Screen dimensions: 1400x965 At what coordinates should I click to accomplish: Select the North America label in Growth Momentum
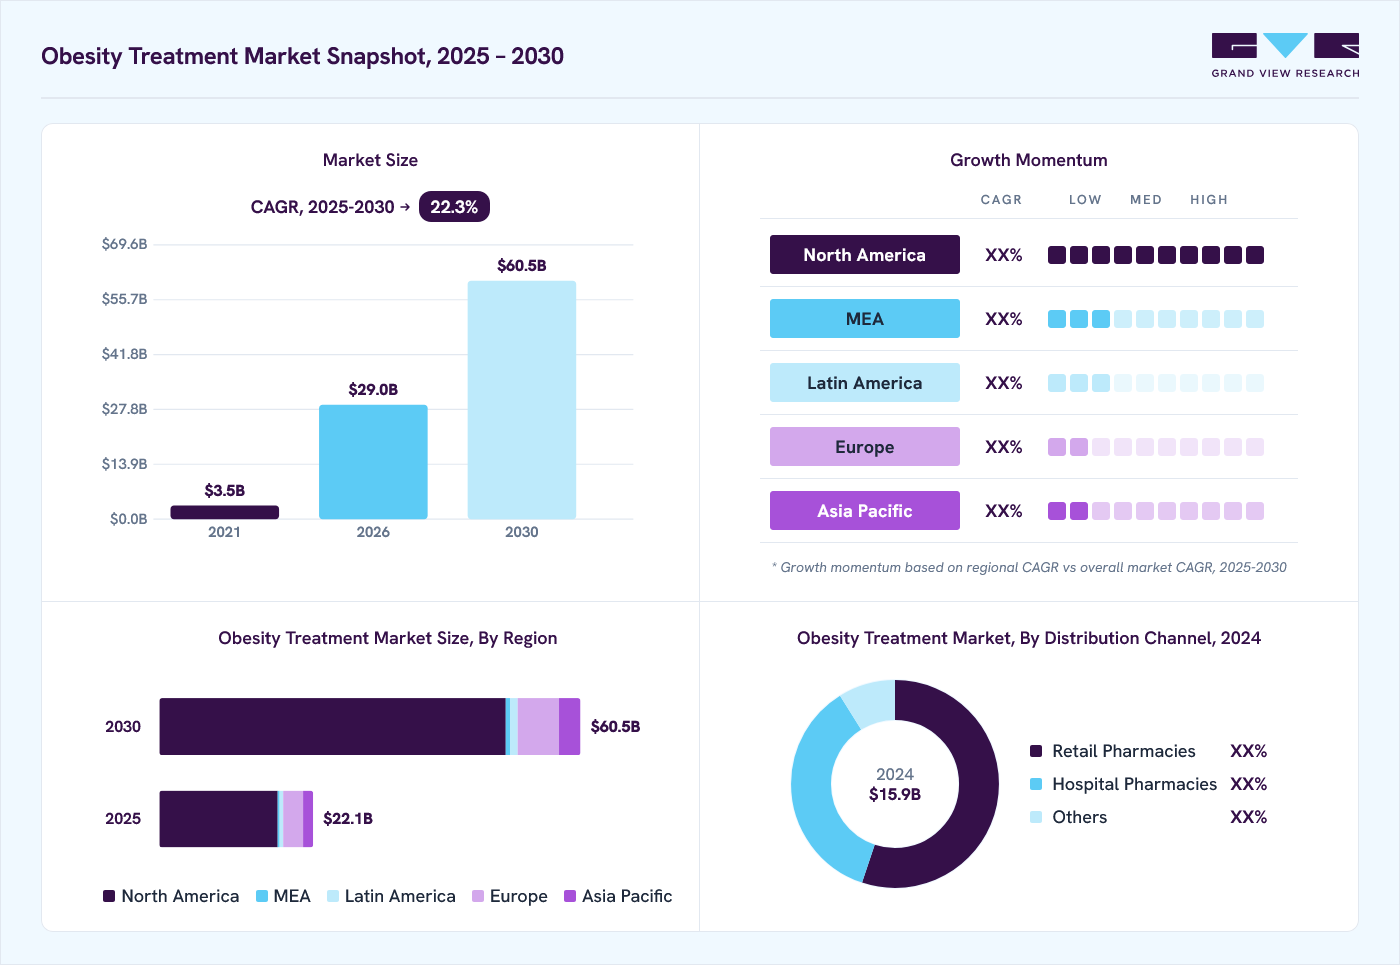[x=865, y=255]
